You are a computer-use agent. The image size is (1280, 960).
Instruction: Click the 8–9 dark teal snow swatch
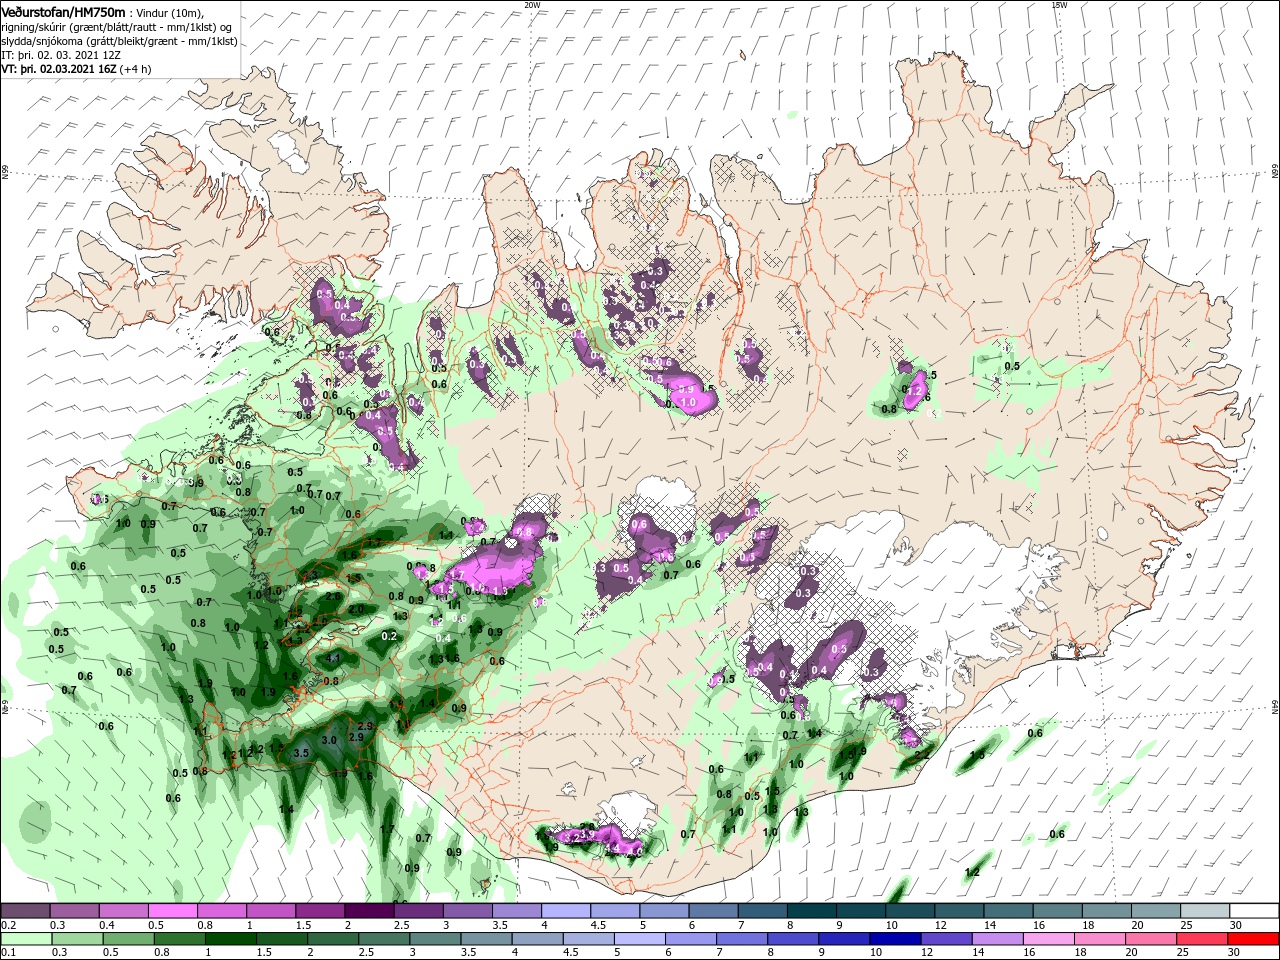(x=811, y=910)
